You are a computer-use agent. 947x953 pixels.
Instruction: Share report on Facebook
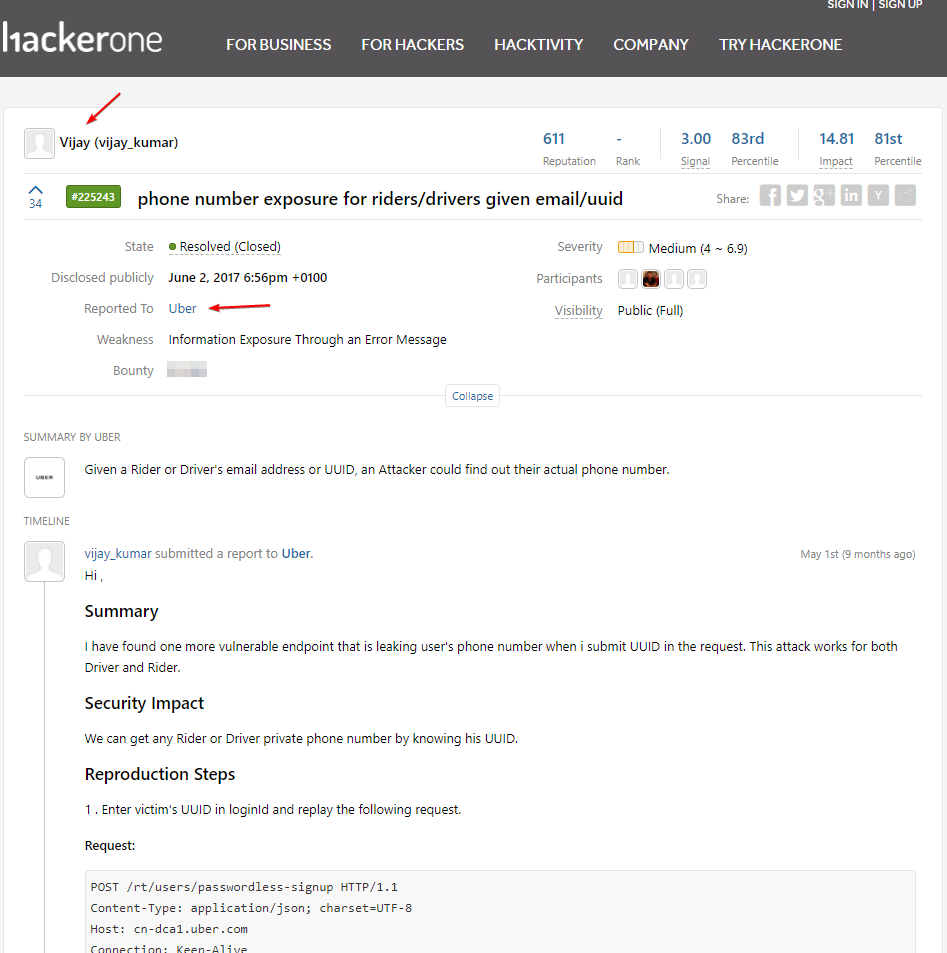(x=770, y=196)
